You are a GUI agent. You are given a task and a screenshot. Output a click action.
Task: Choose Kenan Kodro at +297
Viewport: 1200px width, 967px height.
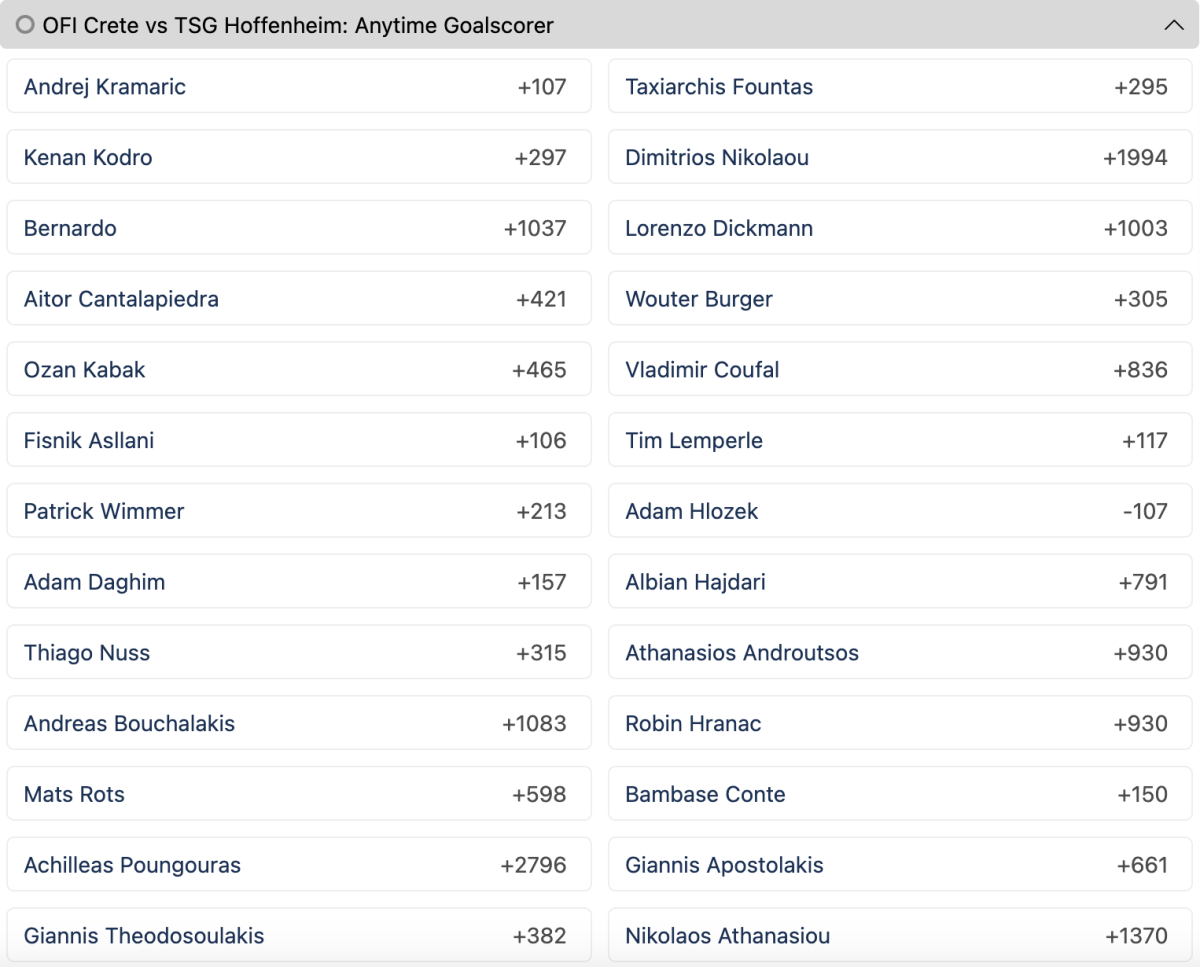pos(299,157)
